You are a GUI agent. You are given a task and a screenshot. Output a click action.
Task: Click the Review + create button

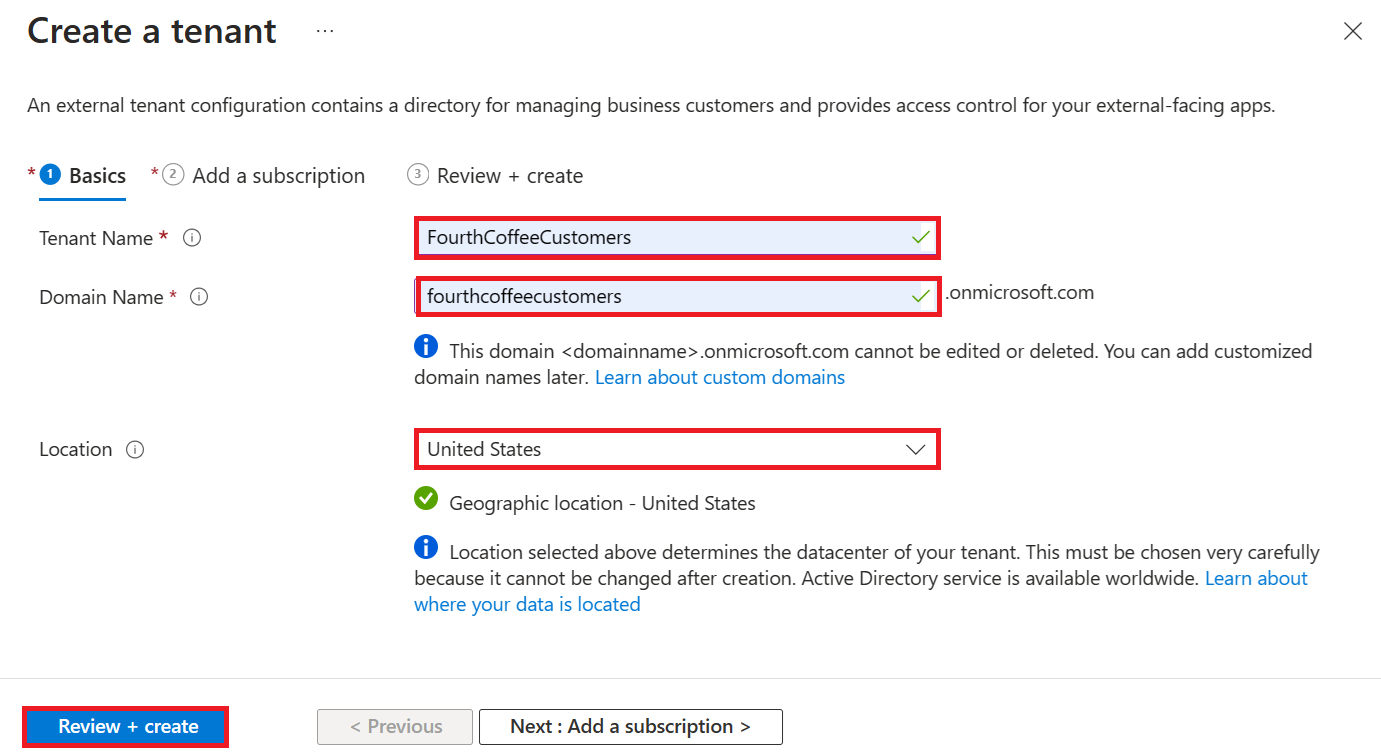pyautogui.click(x=124, y=726)
